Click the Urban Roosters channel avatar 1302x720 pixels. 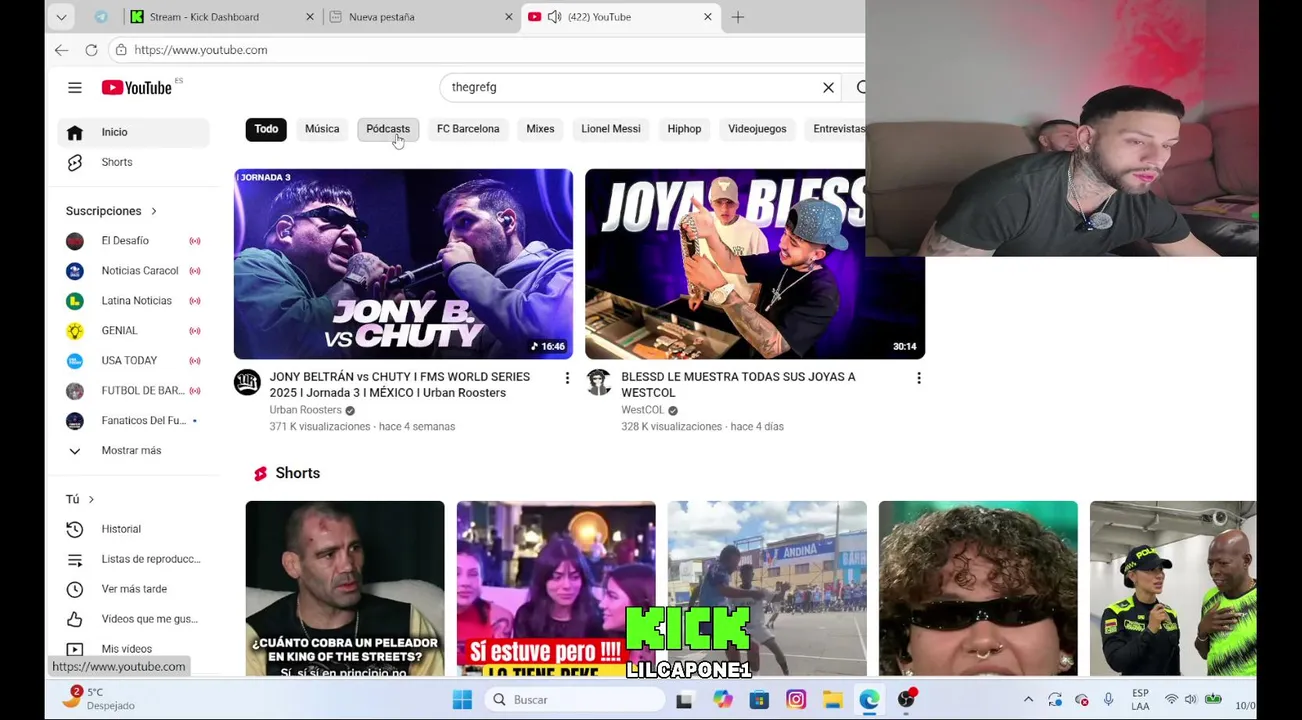click(x=247, y=382)
